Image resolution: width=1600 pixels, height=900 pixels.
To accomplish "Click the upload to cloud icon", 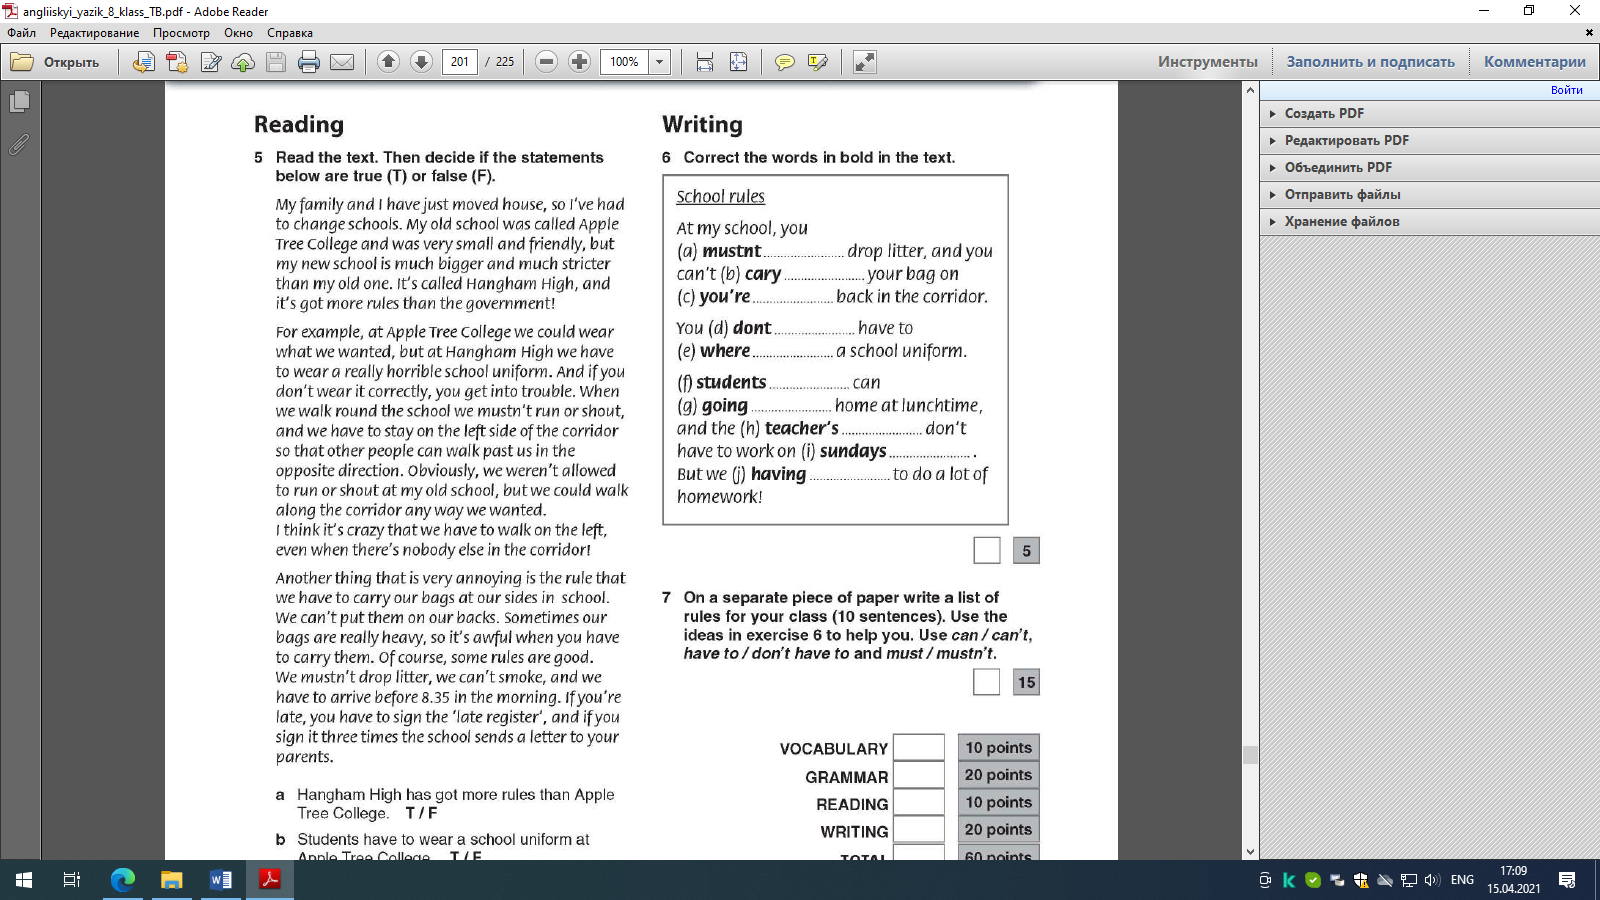I will point(243,62).
